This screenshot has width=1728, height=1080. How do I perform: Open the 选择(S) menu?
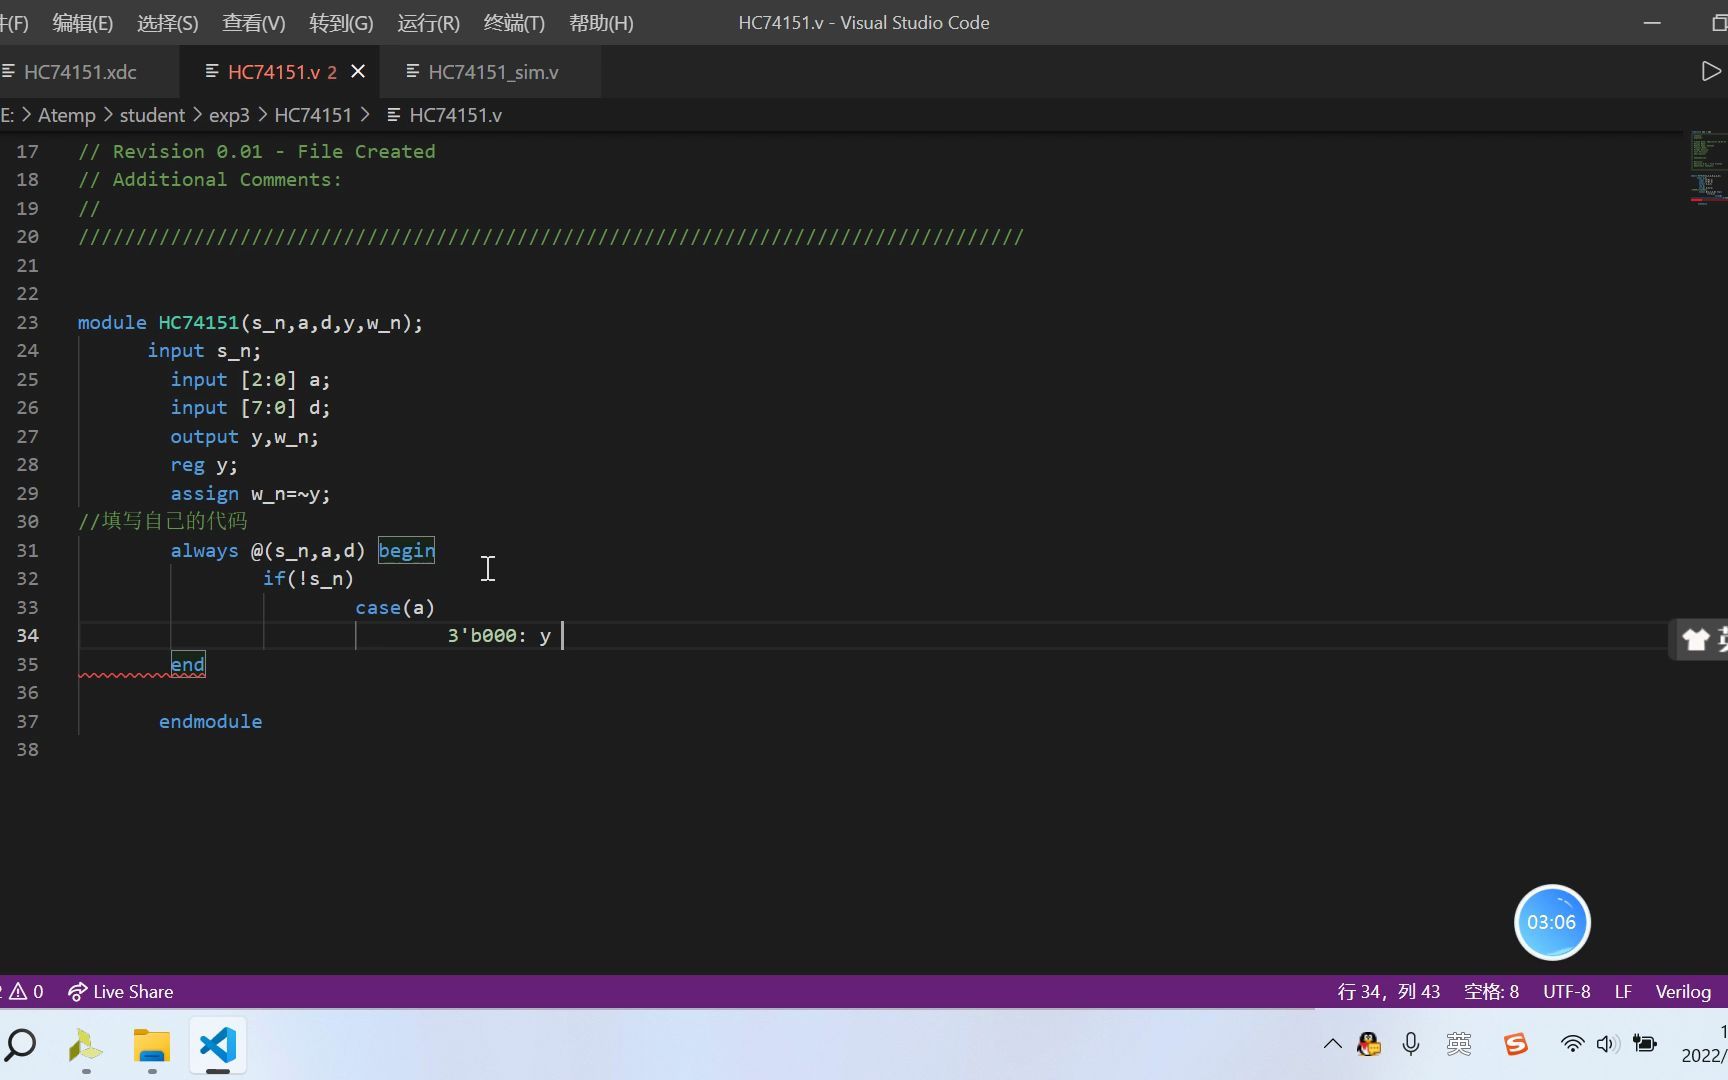167,22
